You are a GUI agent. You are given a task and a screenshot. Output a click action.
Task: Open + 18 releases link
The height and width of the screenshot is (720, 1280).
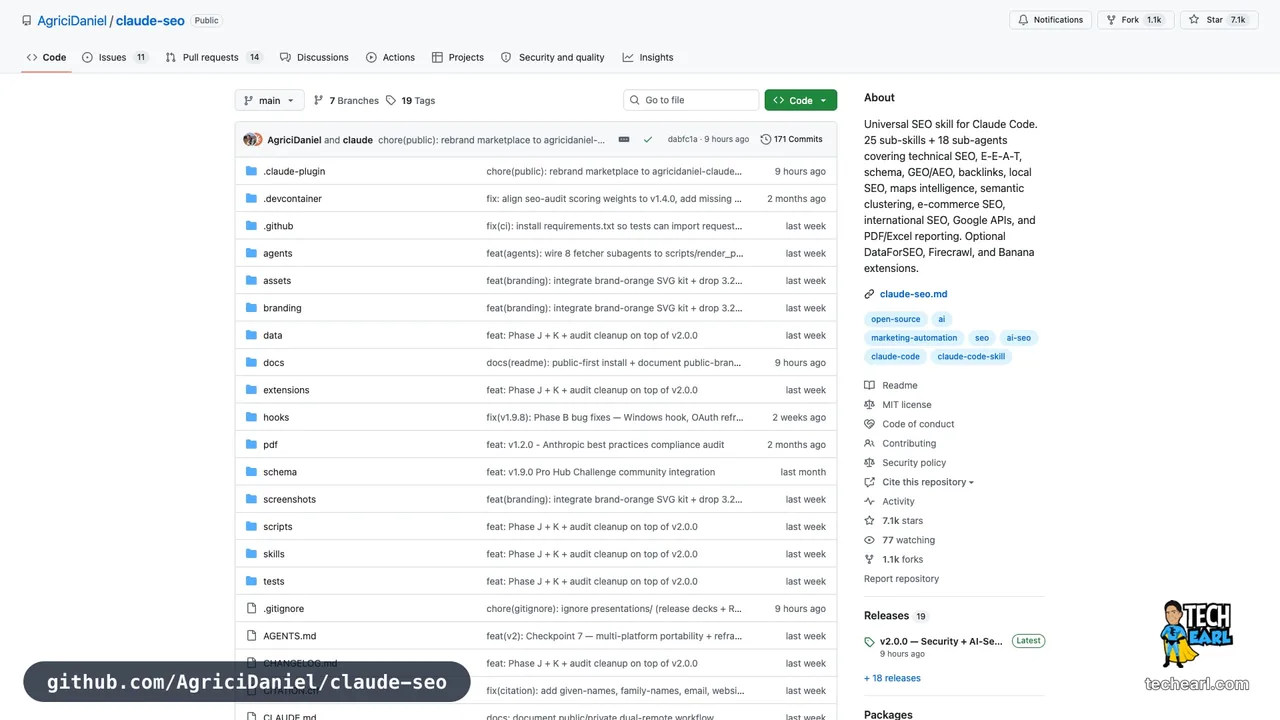[892, 678]
